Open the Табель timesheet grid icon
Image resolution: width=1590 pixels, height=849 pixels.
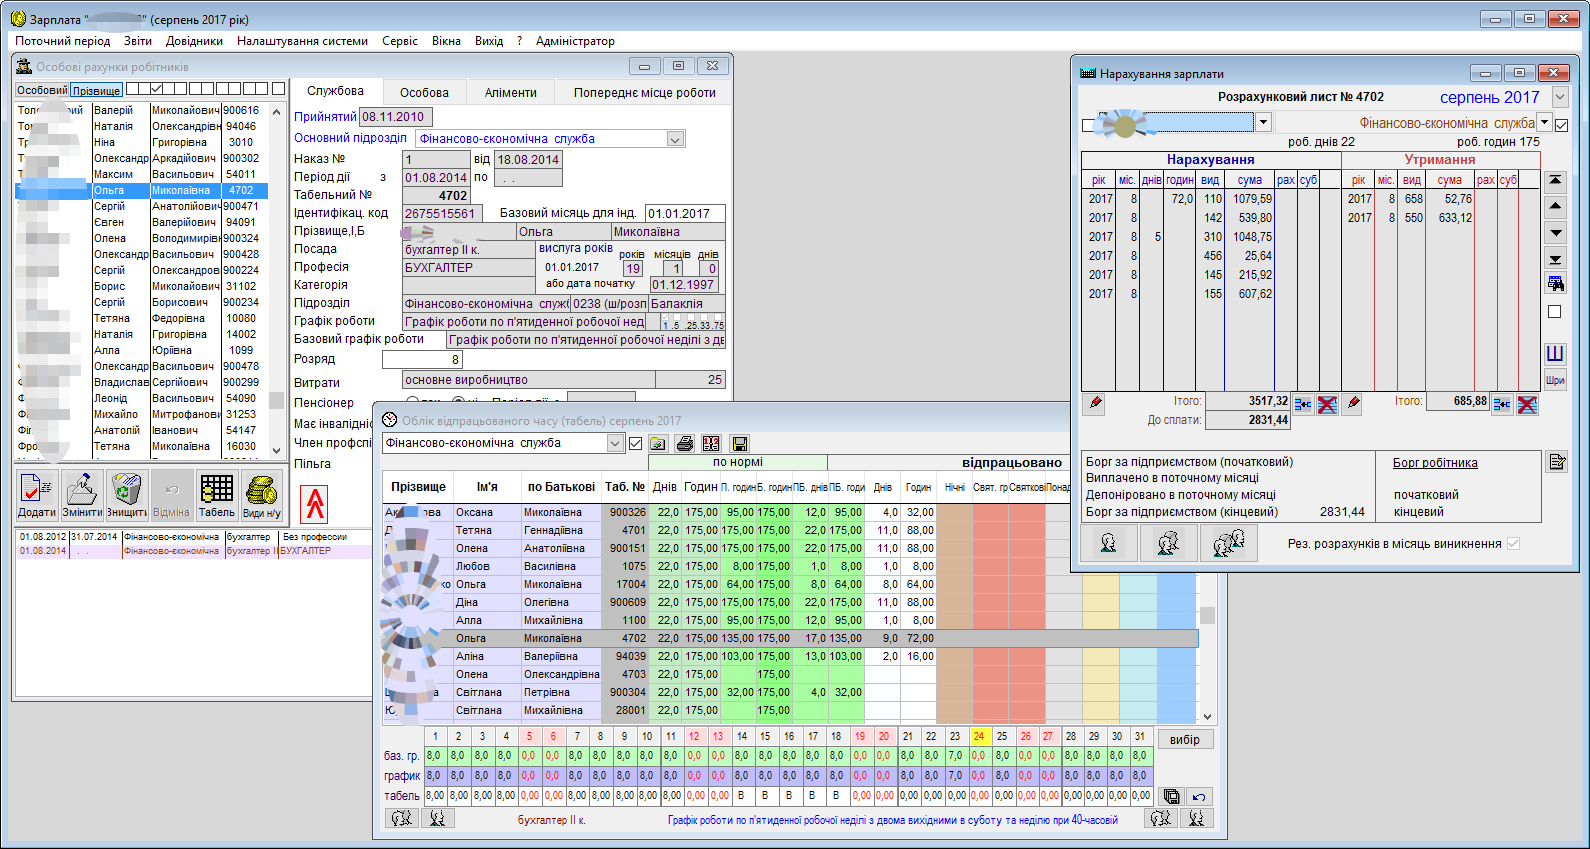[x=216, y=495]
